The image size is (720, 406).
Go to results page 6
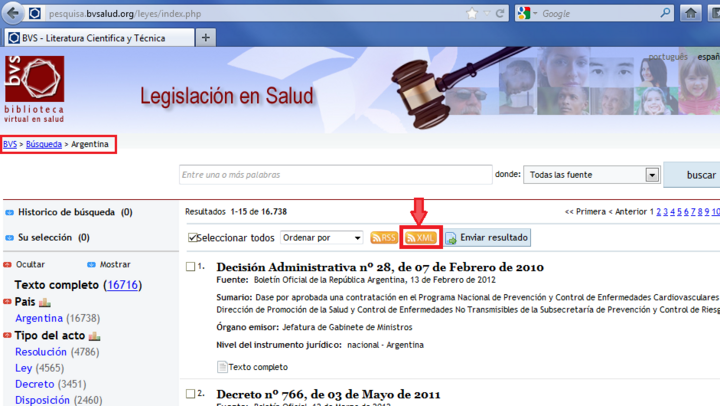686,212
